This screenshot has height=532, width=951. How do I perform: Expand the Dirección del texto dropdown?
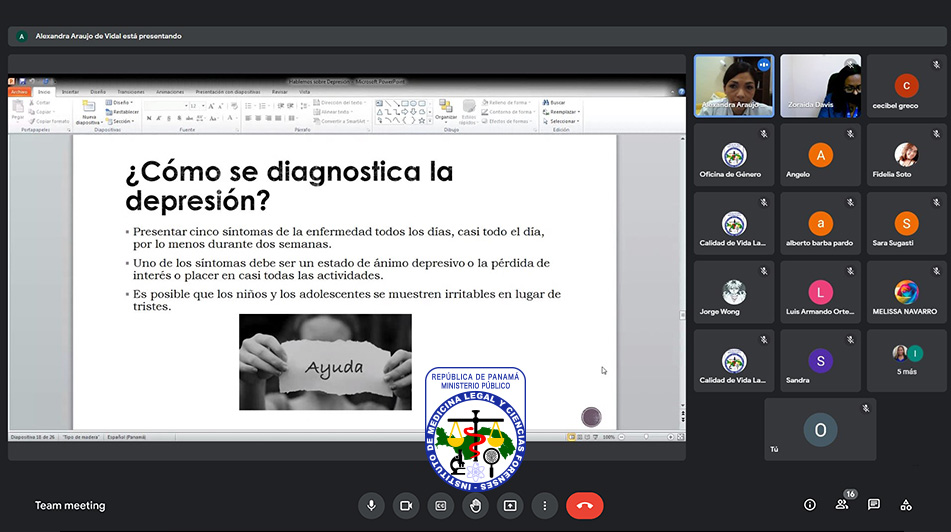(340, 103)
